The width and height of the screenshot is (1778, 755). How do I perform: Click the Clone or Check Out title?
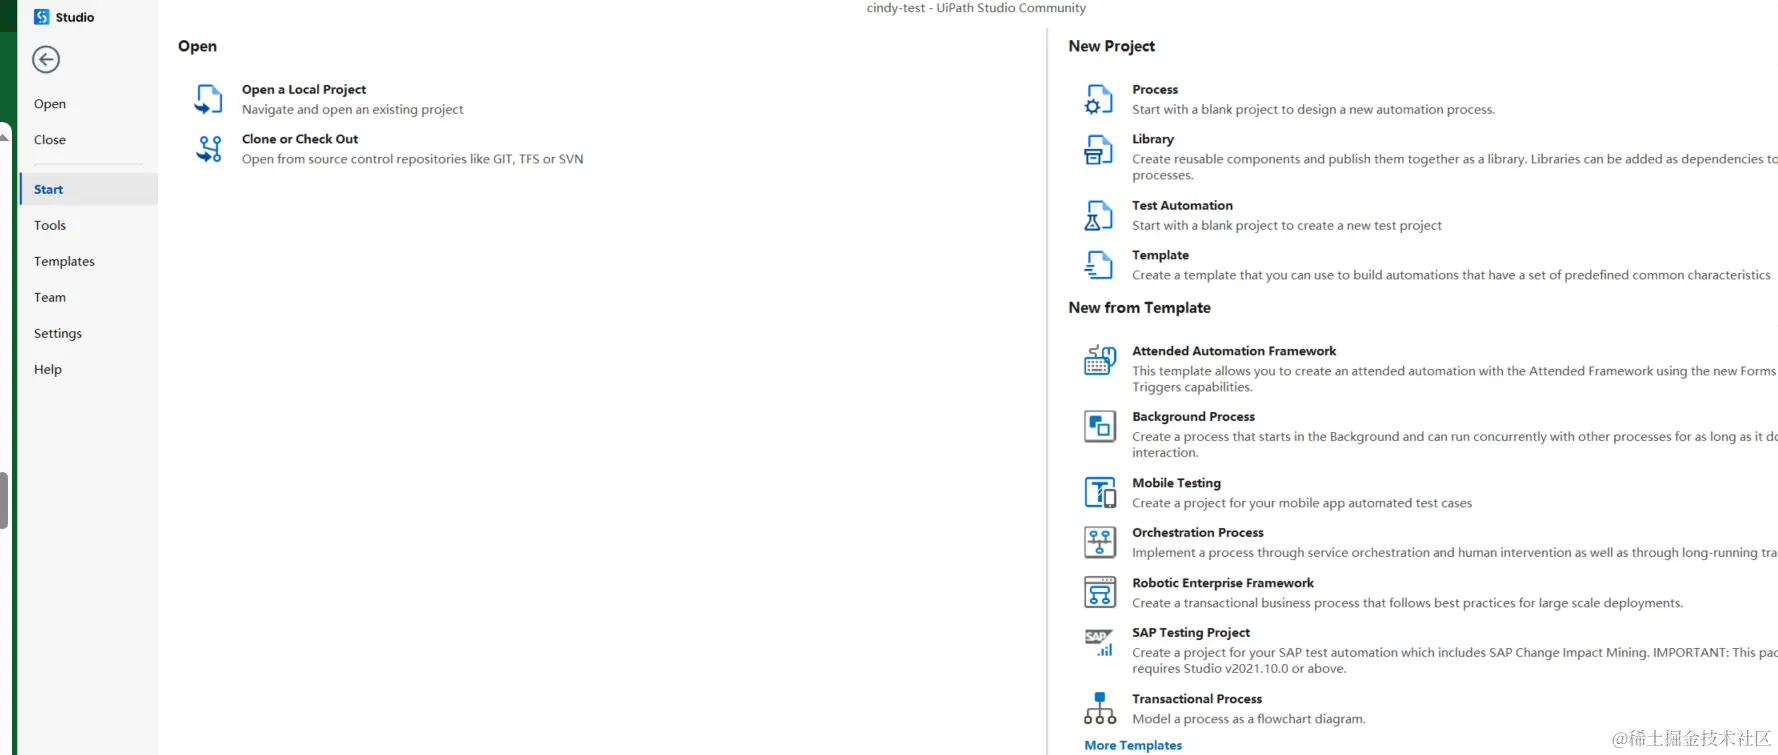coord(300,139)
